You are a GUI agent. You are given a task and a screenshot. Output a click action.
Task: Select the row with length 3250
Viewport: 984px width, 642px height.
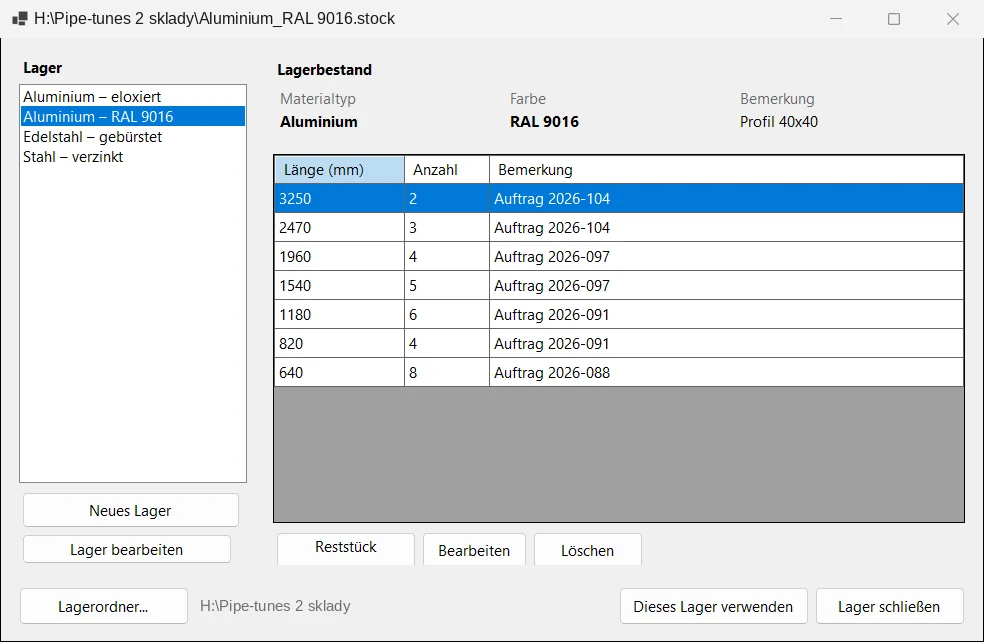(x=619, y=198)
